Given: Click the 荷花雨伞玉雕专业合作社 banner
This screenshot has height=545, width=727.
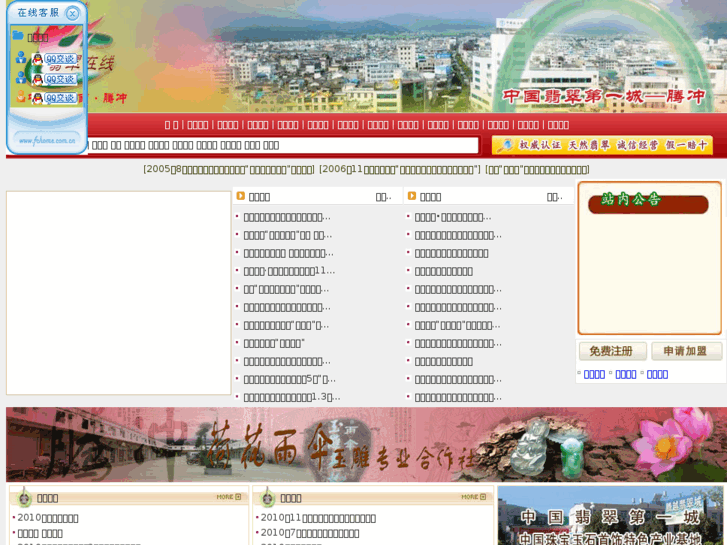Looking at the screenshot, I should 366,444.
